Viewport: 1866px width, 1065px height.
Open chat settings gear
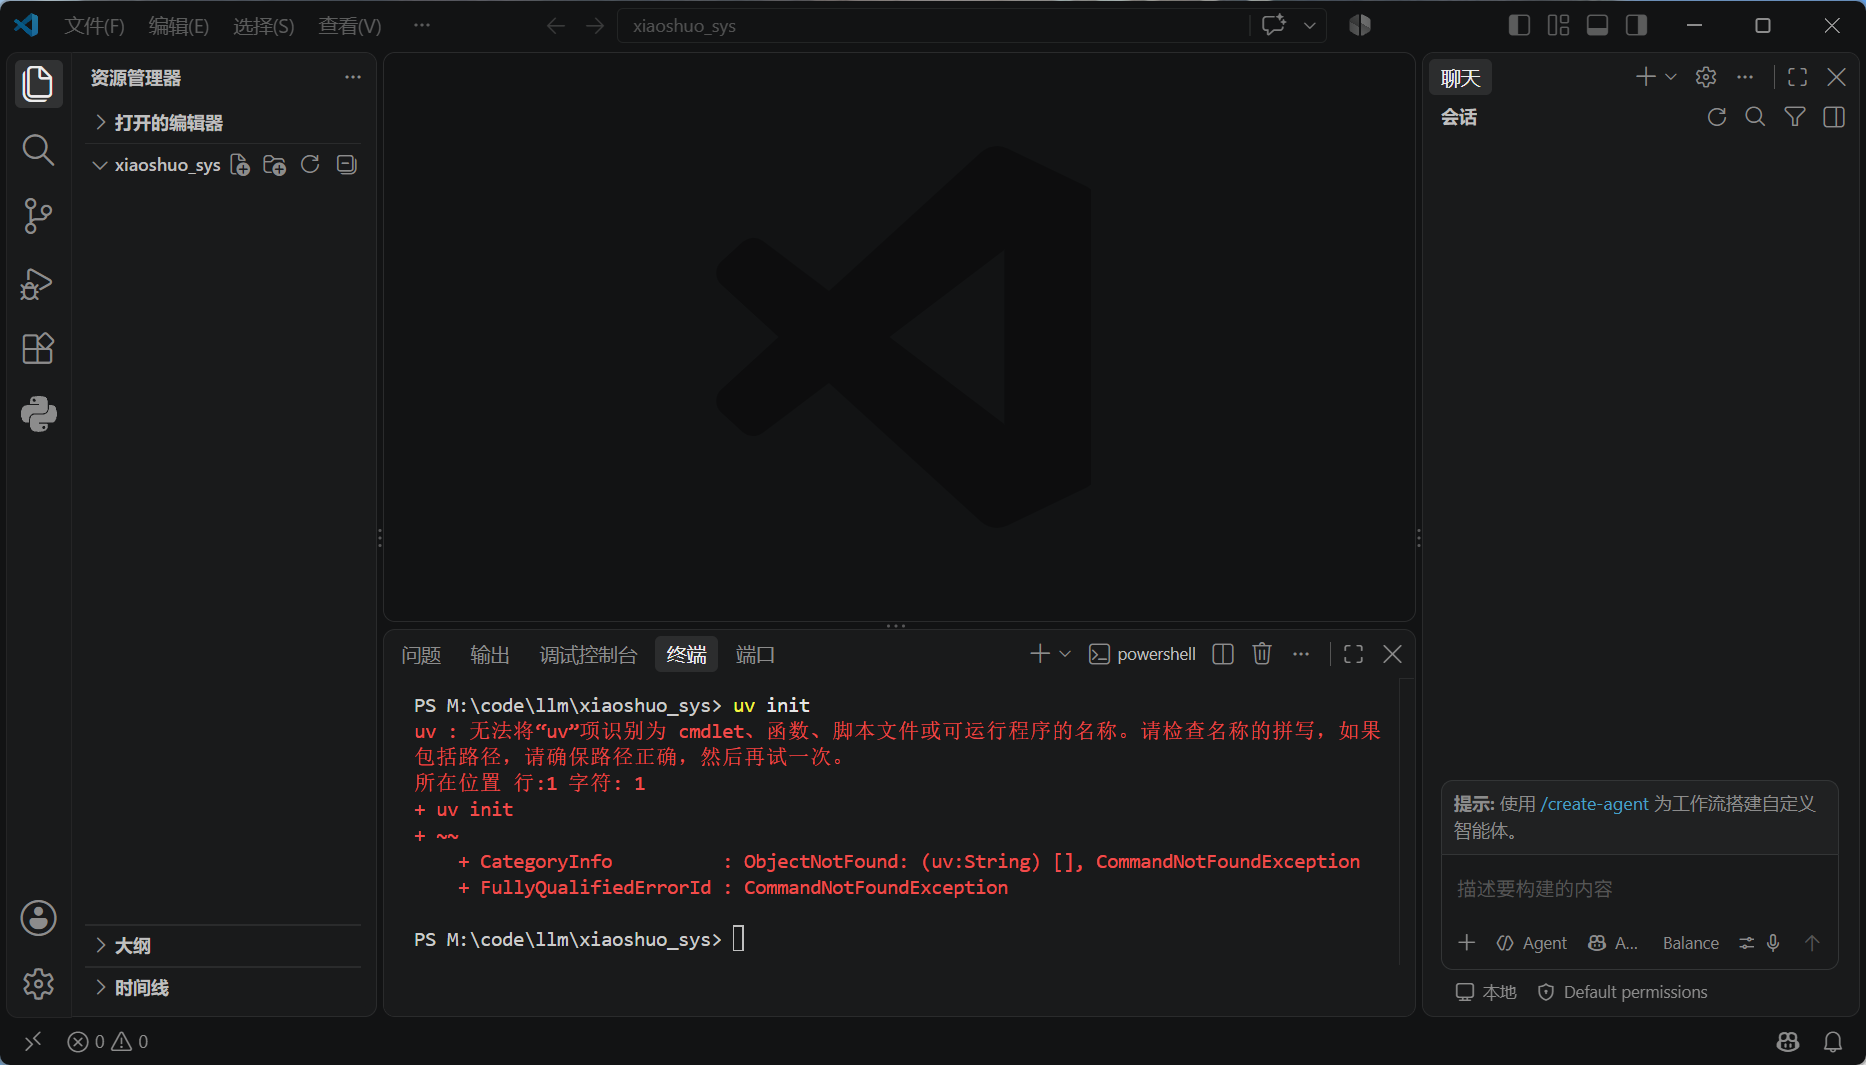1706,77
